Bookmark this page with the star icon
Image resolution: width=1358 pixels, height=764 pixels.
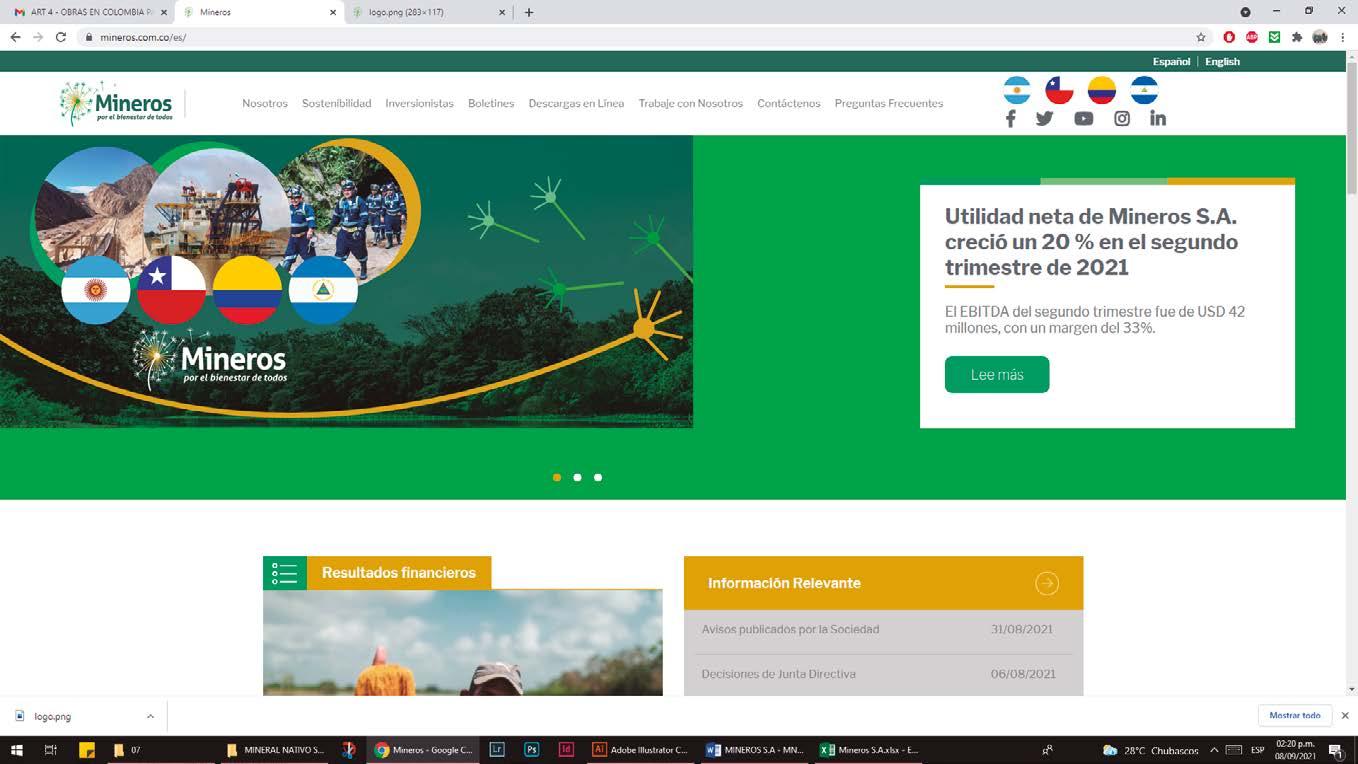pyautogui.click(x=1201, y=37)
